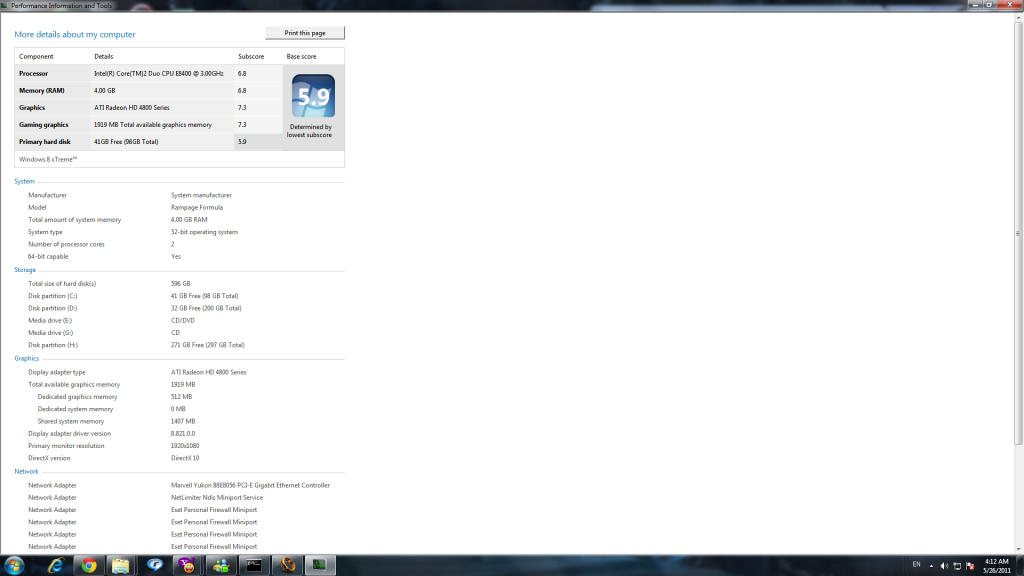Screen dimensions: 1024x576
Task: Click the 5.9 base score badge
Action: (x=313, y=96)
